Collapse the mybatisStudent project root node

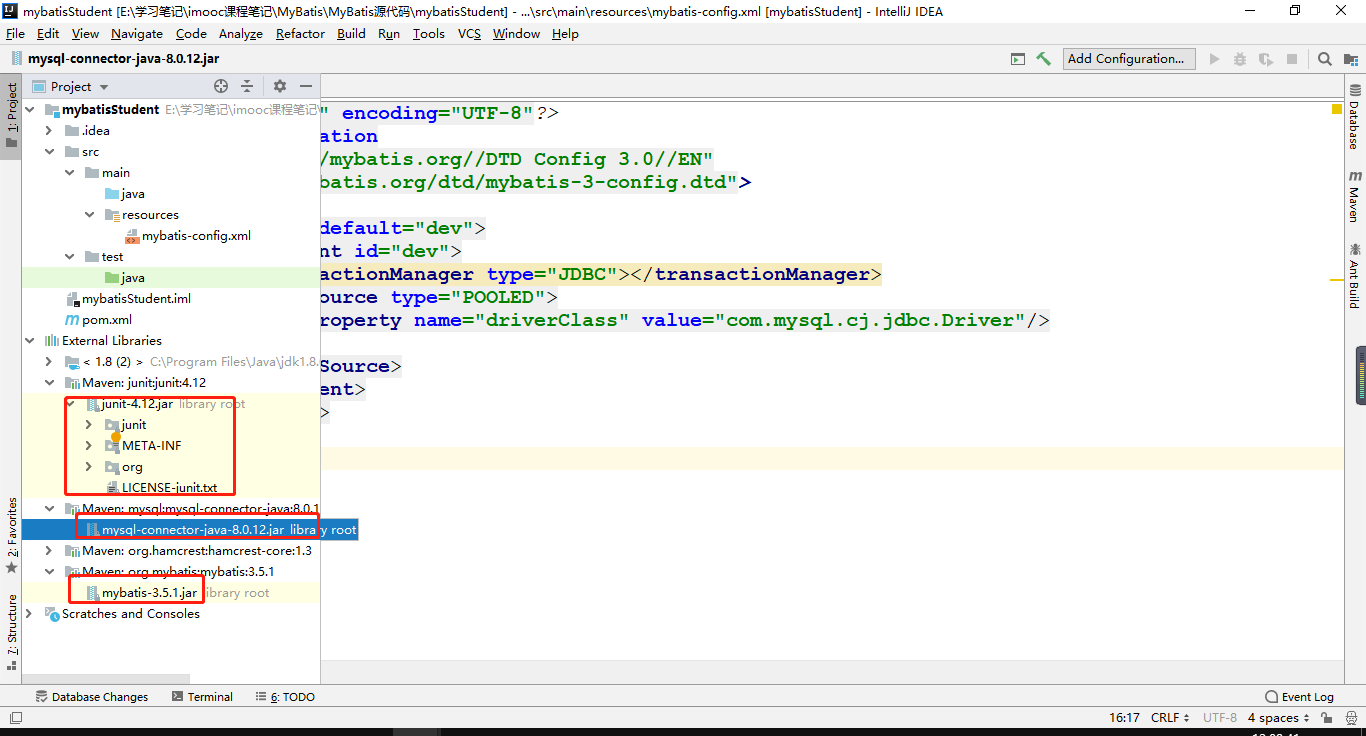point(28,109)
